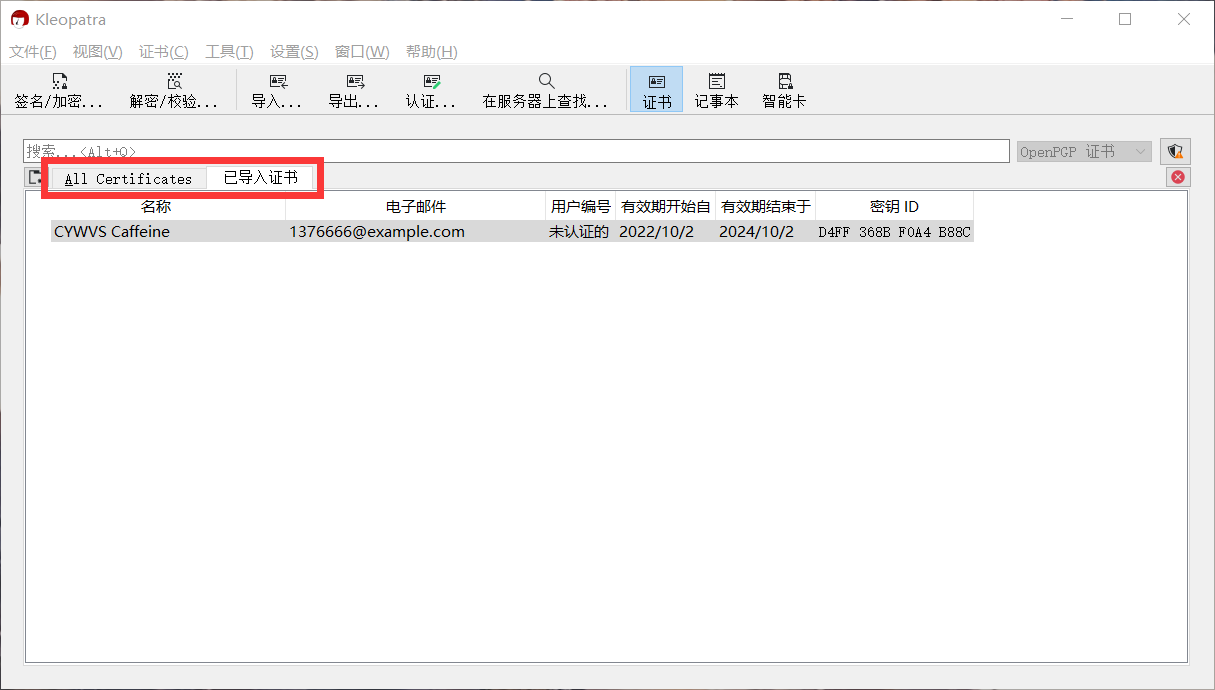Switch to the 已导入证书 tab
The height and width of the screenshot is (690, 1215).
(259, 178)
